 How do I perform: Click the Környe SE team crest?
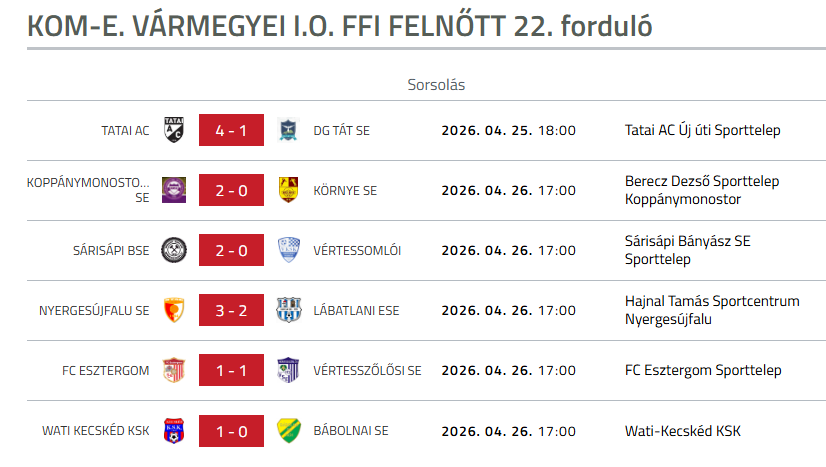click(x=288, y=190)
